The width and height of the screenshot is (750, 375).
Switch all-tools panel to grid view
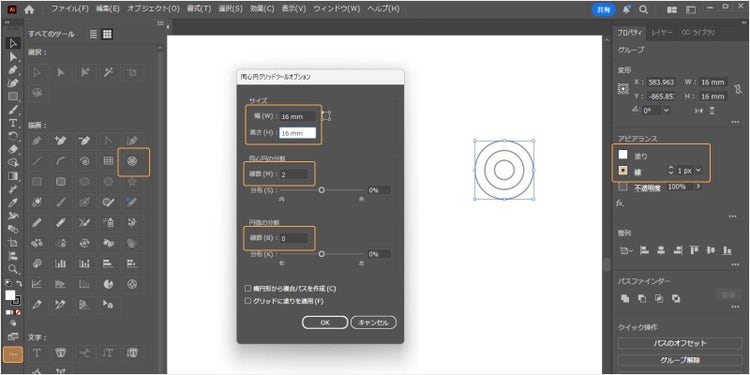(x=108, y=34)
